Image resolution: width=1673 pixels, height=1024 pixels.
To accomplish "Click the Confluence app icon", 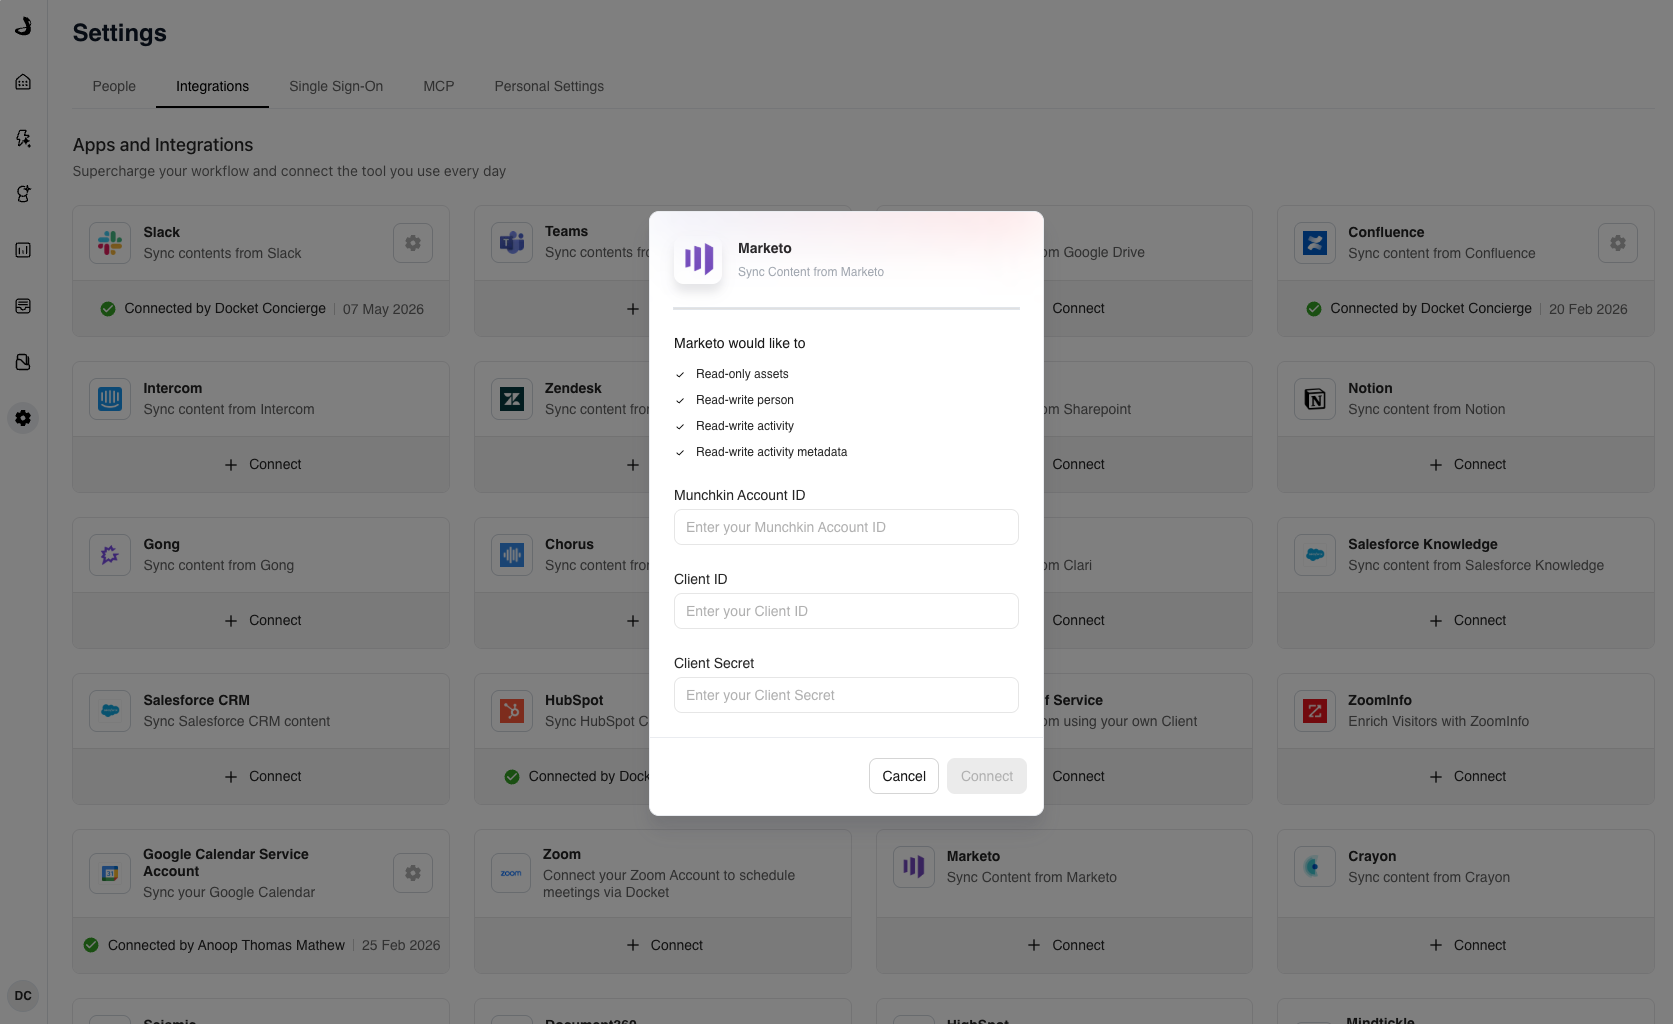I will tap(1315, 243).
